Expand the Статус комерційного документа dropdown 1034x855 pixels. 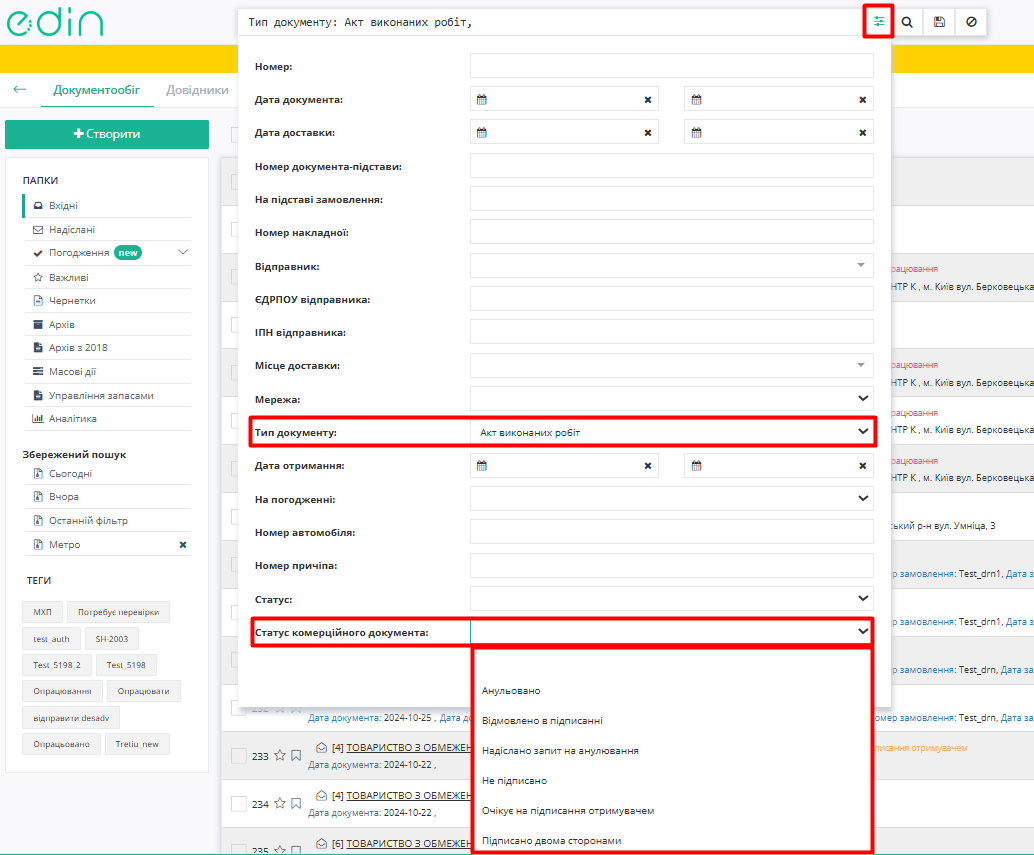click(x=862, y=631)
